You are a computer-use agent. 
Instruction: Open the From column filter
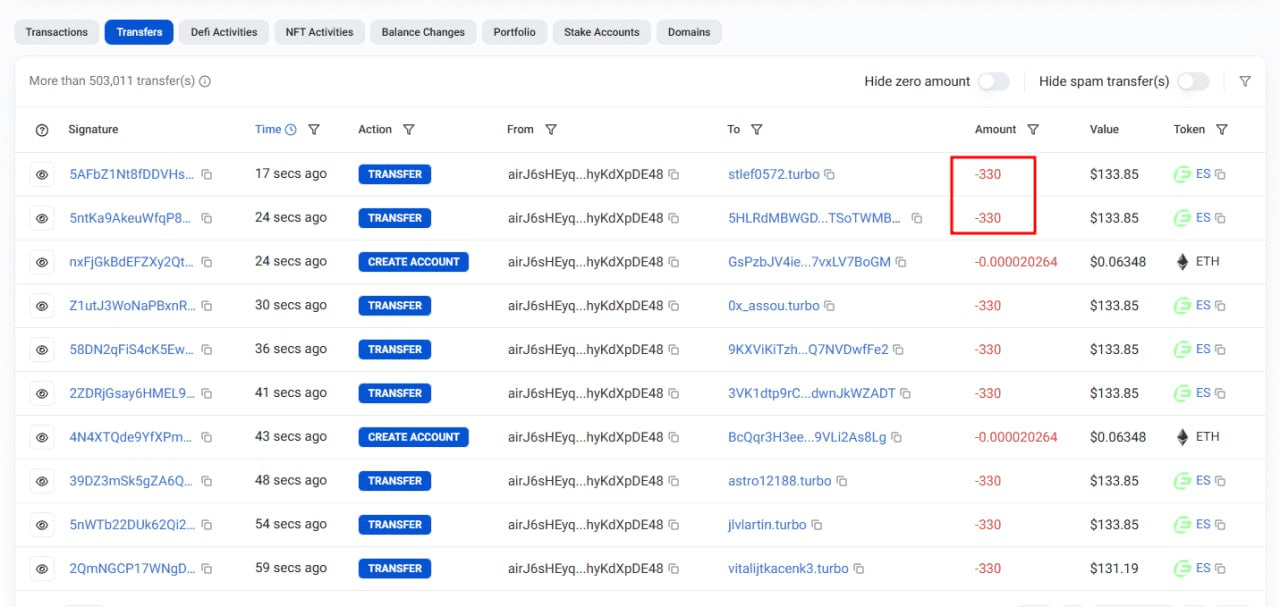[551, 130]
